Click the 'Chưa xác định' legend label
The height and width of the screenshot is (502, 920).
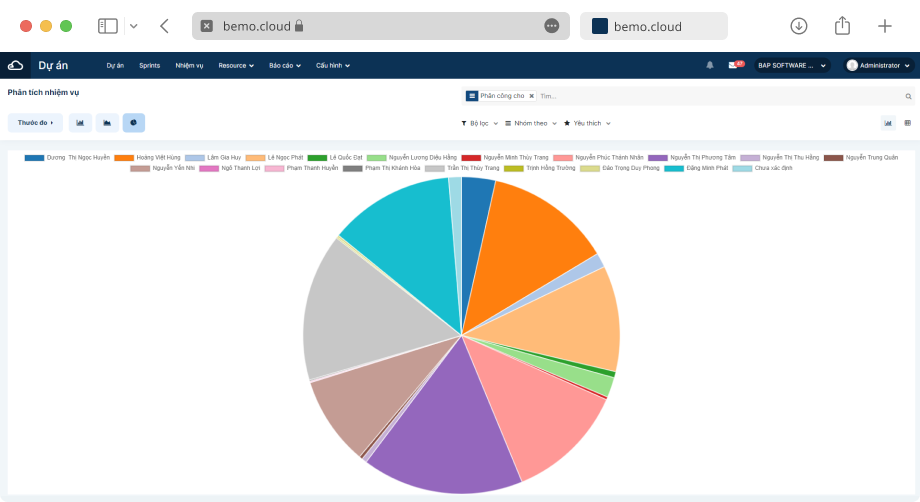(773, 168)
